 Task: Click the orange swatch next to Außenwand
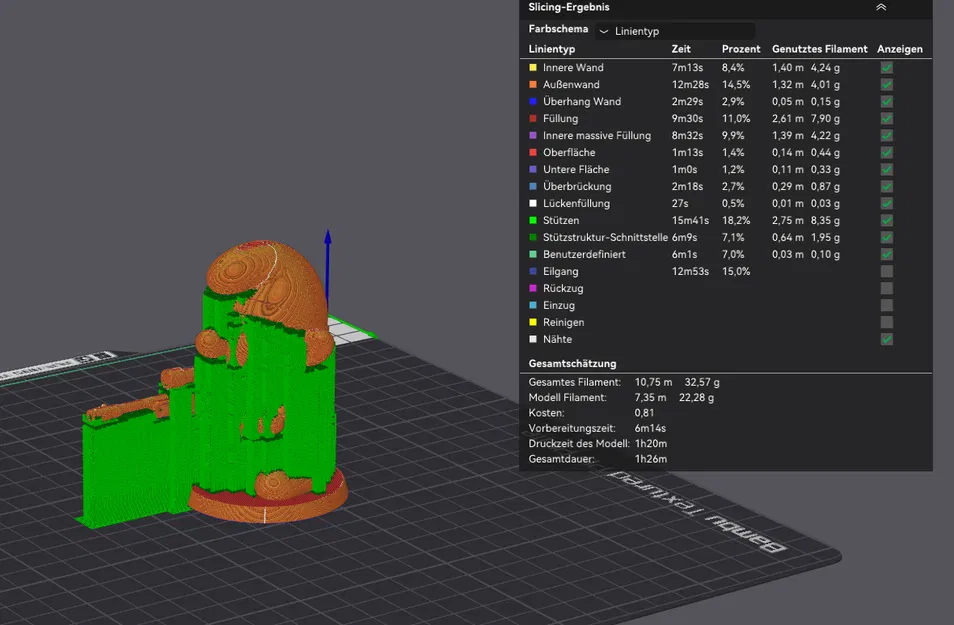point(533,84)
